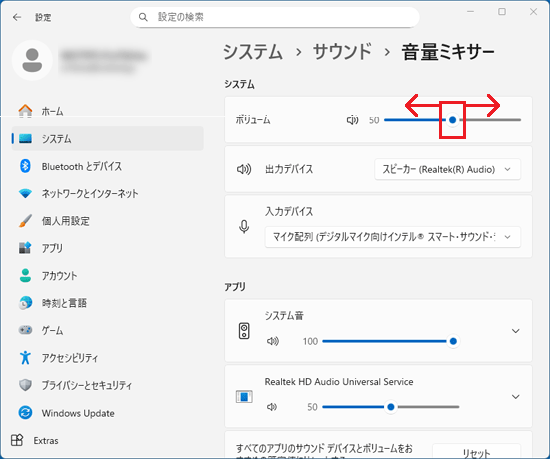This screenshot has height=459, width=550.
Task: Go to サウンド breadcrumb link
Action: click(342, 52)
